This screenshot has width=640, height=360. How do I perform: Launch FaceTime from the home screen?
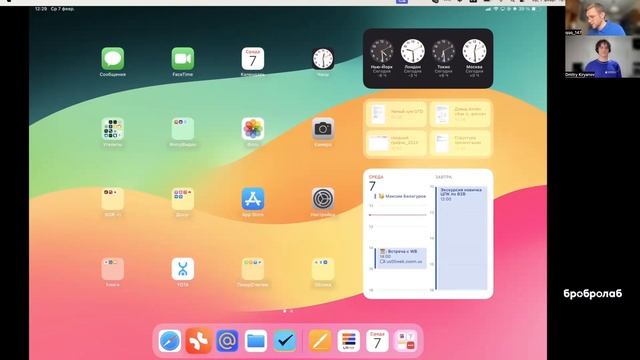tap(182, 59)
